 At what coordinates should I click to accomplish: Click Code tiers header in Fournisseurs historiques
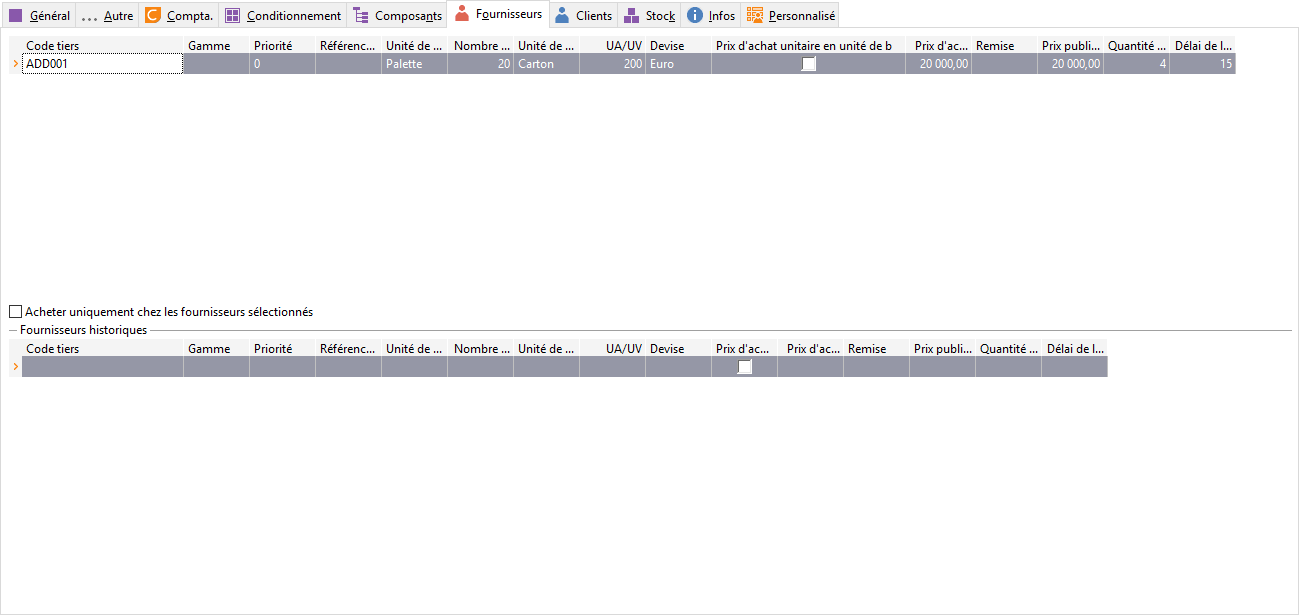point(102,349)
